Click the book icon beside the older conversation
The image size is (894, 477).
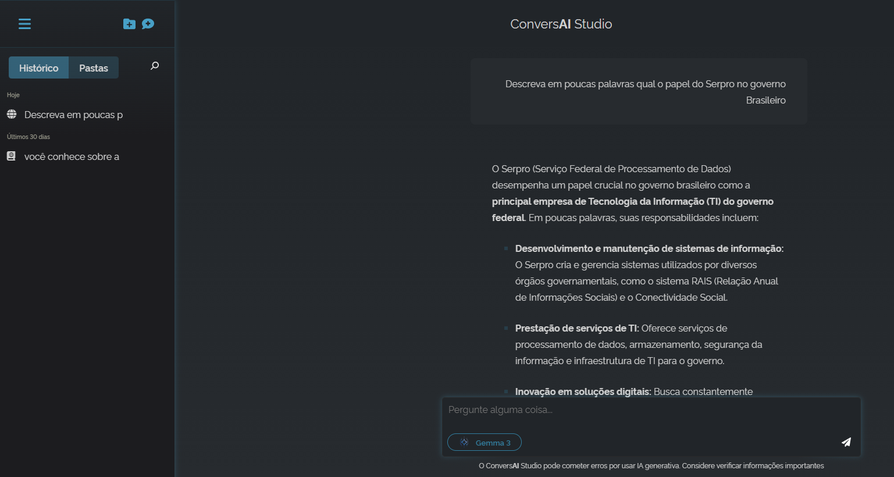pyautogui.click(x=12, y=156)
